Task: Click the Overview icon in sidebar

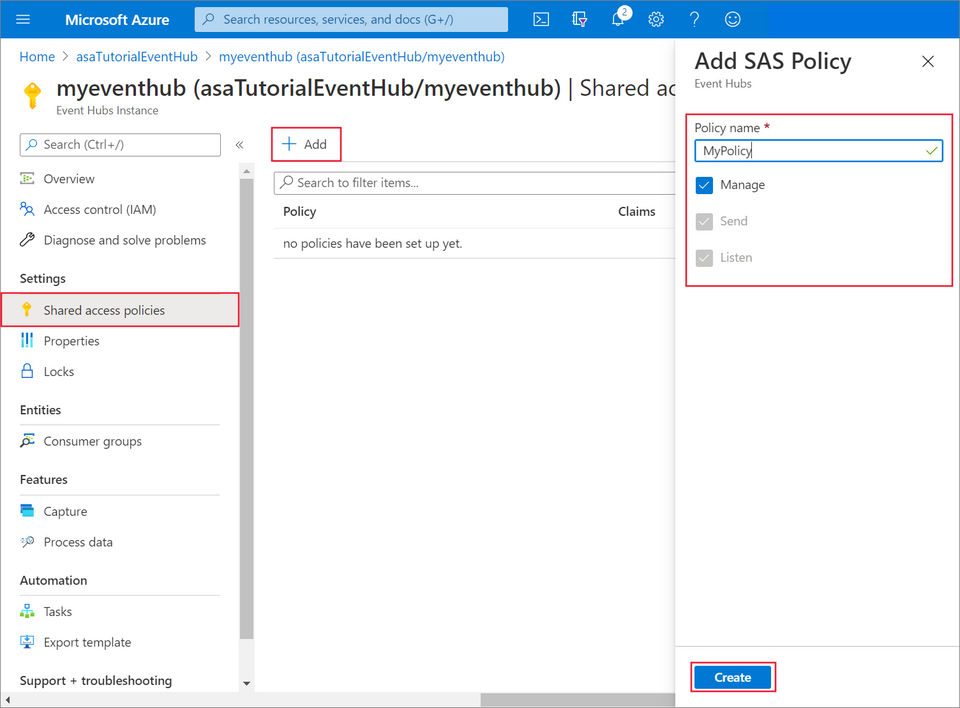Action: [27, 179]
